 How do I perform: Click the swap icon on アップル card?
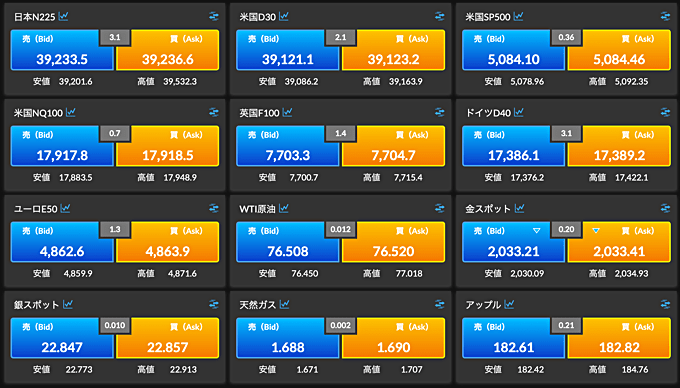(665, 304)
